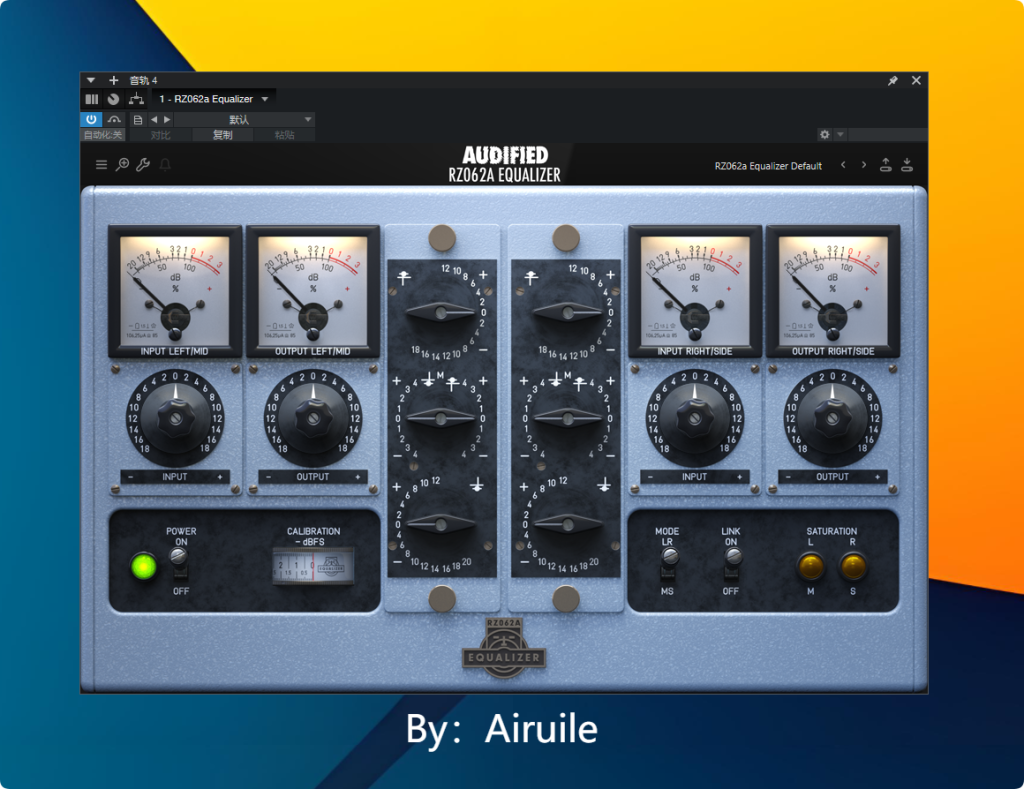
Task: Flip the MODE LR/MS toggle switch
Action: pos(669,563)
